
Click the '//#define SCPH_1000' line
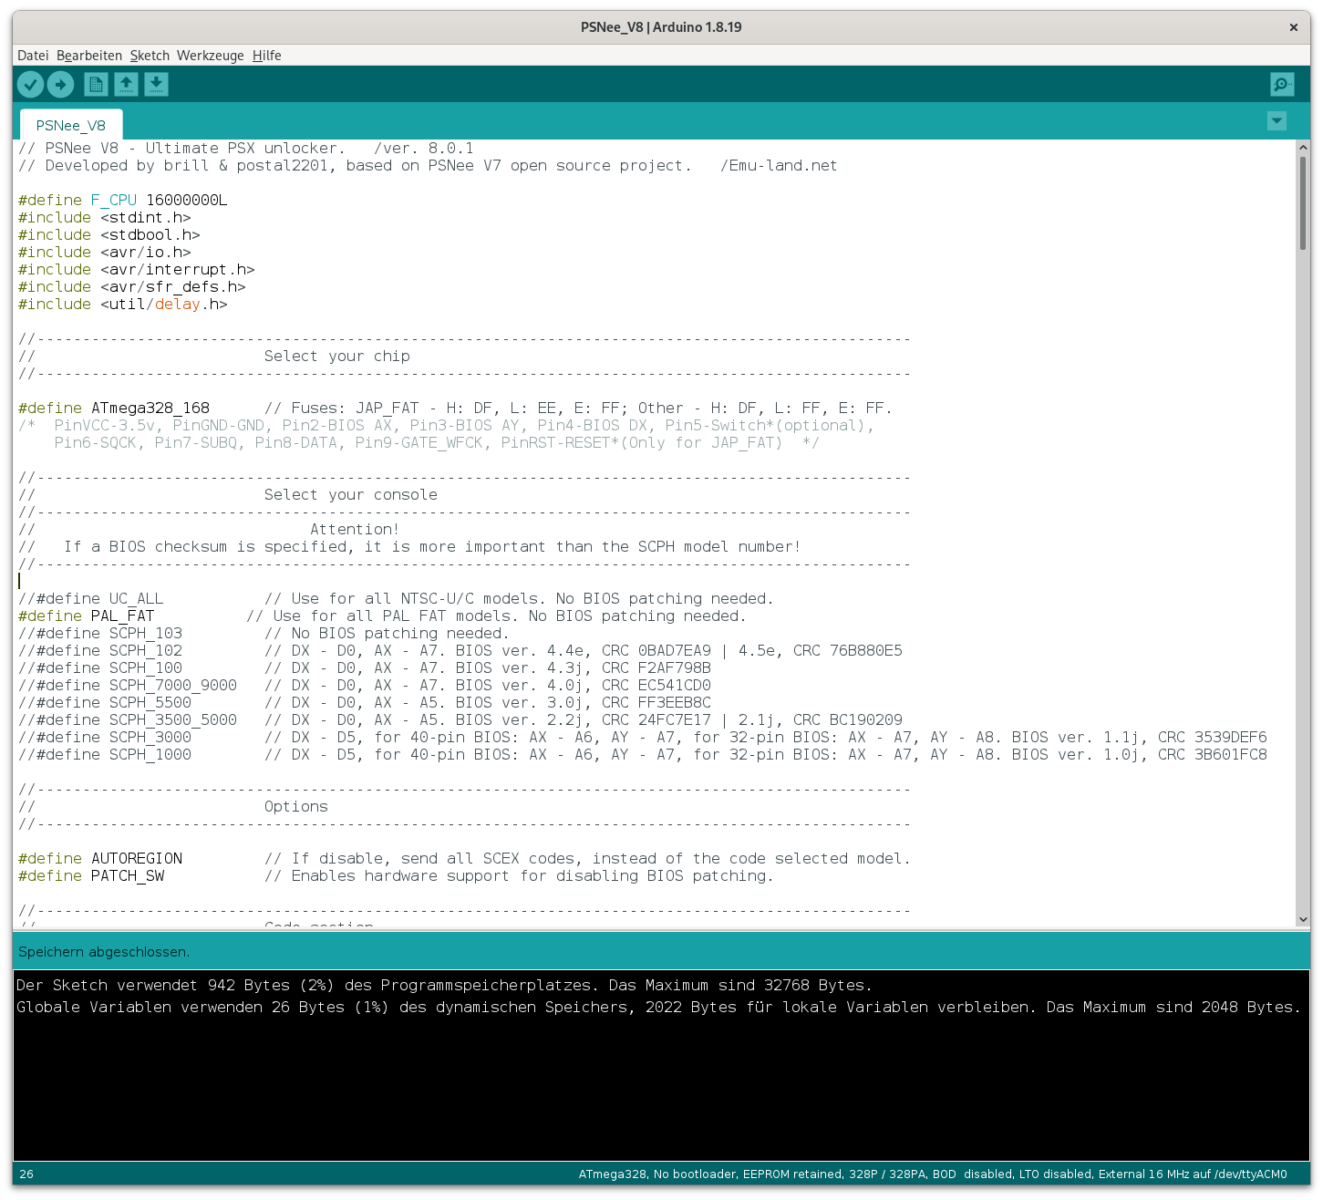point(643,755)
